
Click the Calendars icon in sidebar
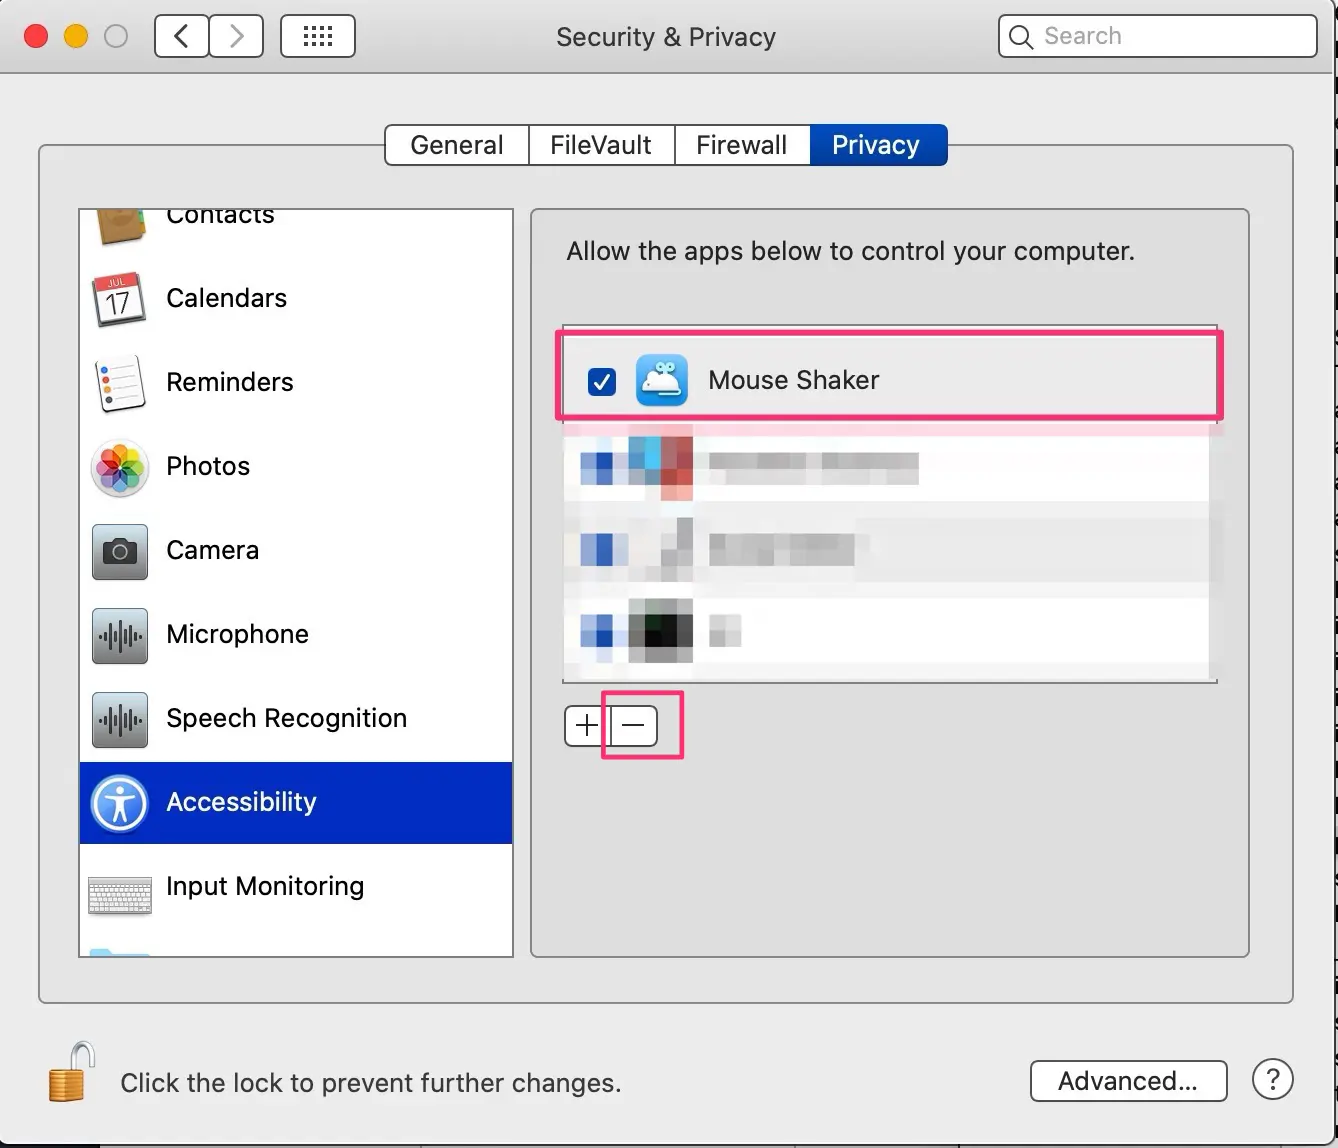(119, 299)
